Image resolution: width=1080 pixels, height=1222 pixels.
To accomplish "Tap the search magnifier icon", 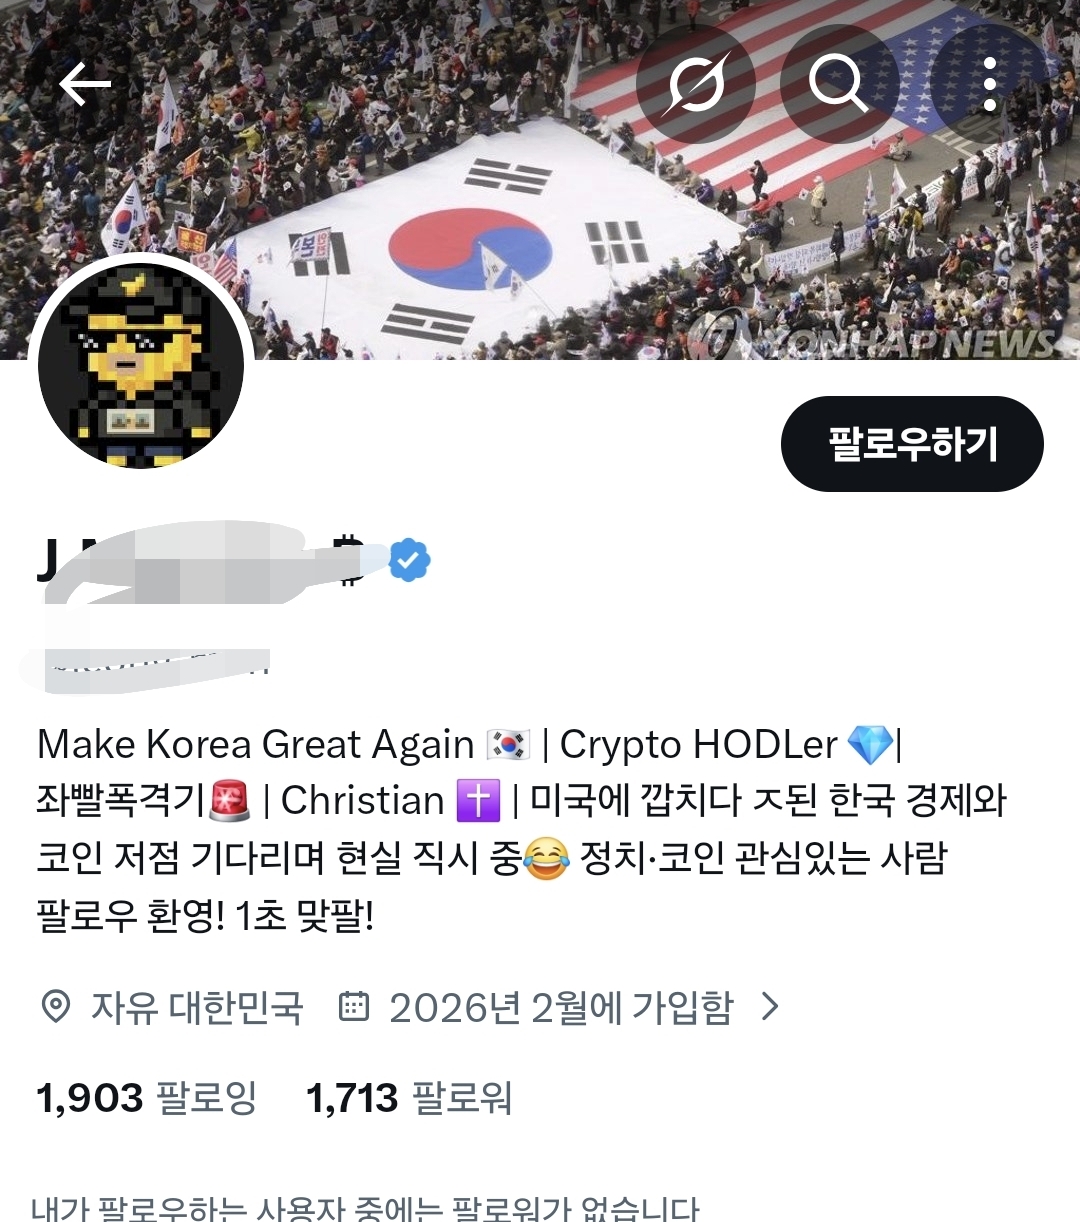I will [x=838, y=84].
